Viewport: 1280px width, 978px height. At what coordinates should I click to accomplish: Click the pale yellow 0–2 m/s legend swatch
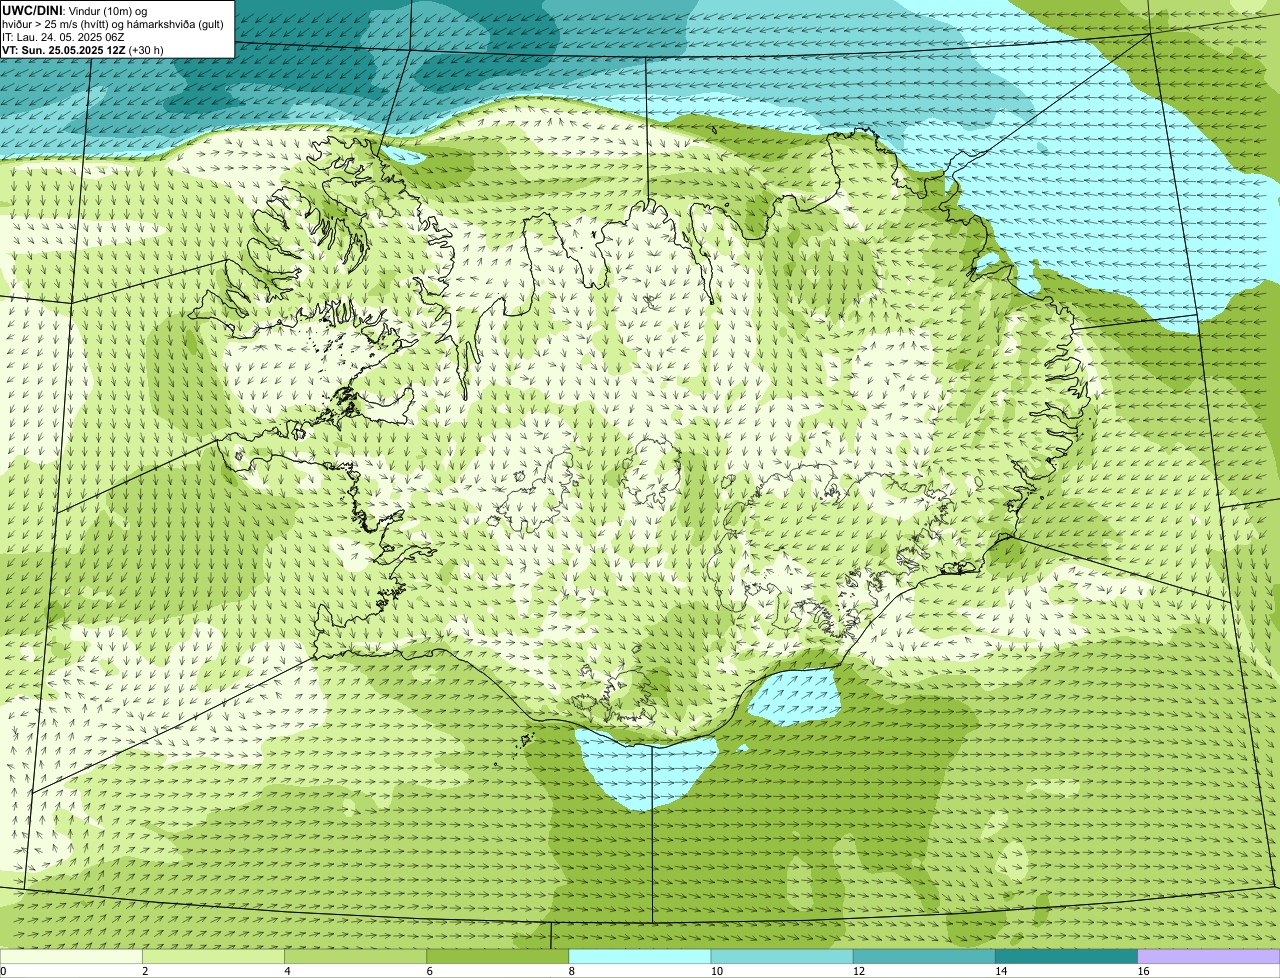point(71,957)
